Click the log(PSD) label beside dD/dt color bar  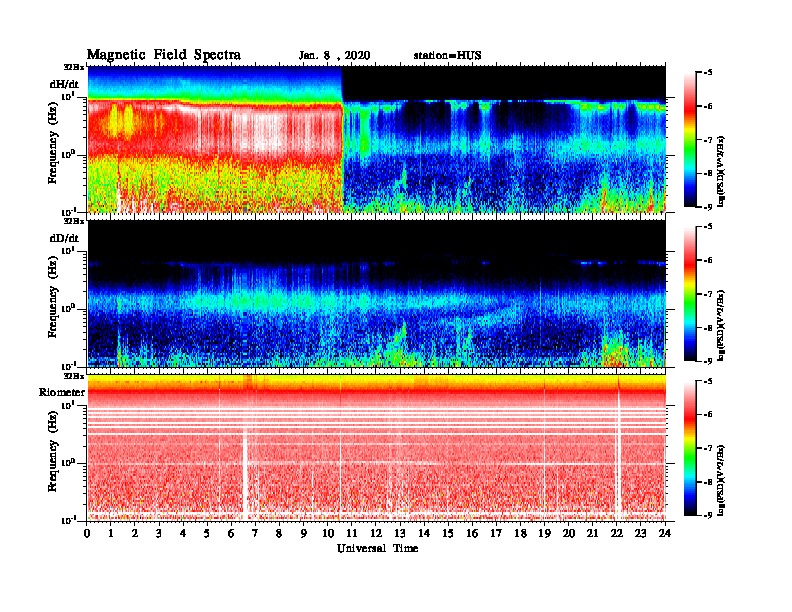coord(722,325)
